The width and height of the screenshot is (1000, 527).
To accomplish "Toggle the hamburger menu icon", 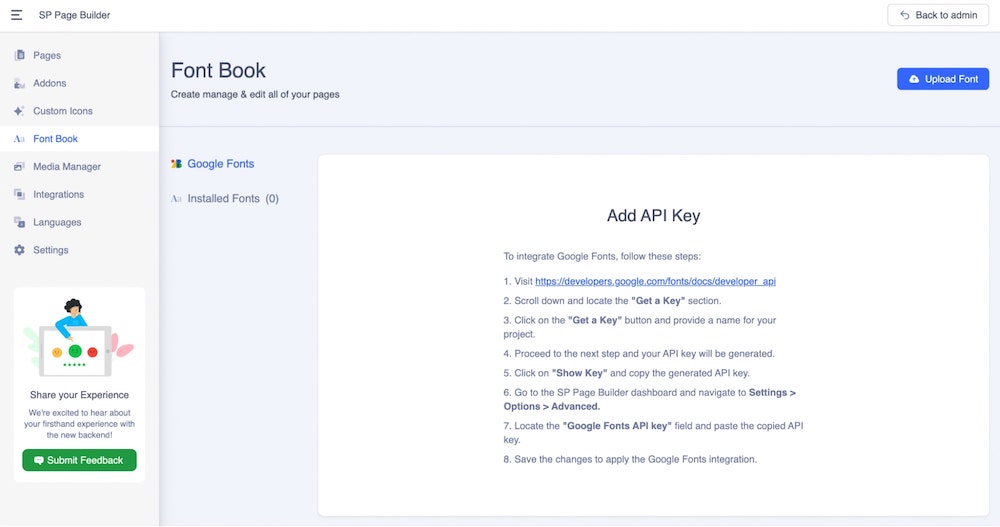I will (x=17, y=15).
